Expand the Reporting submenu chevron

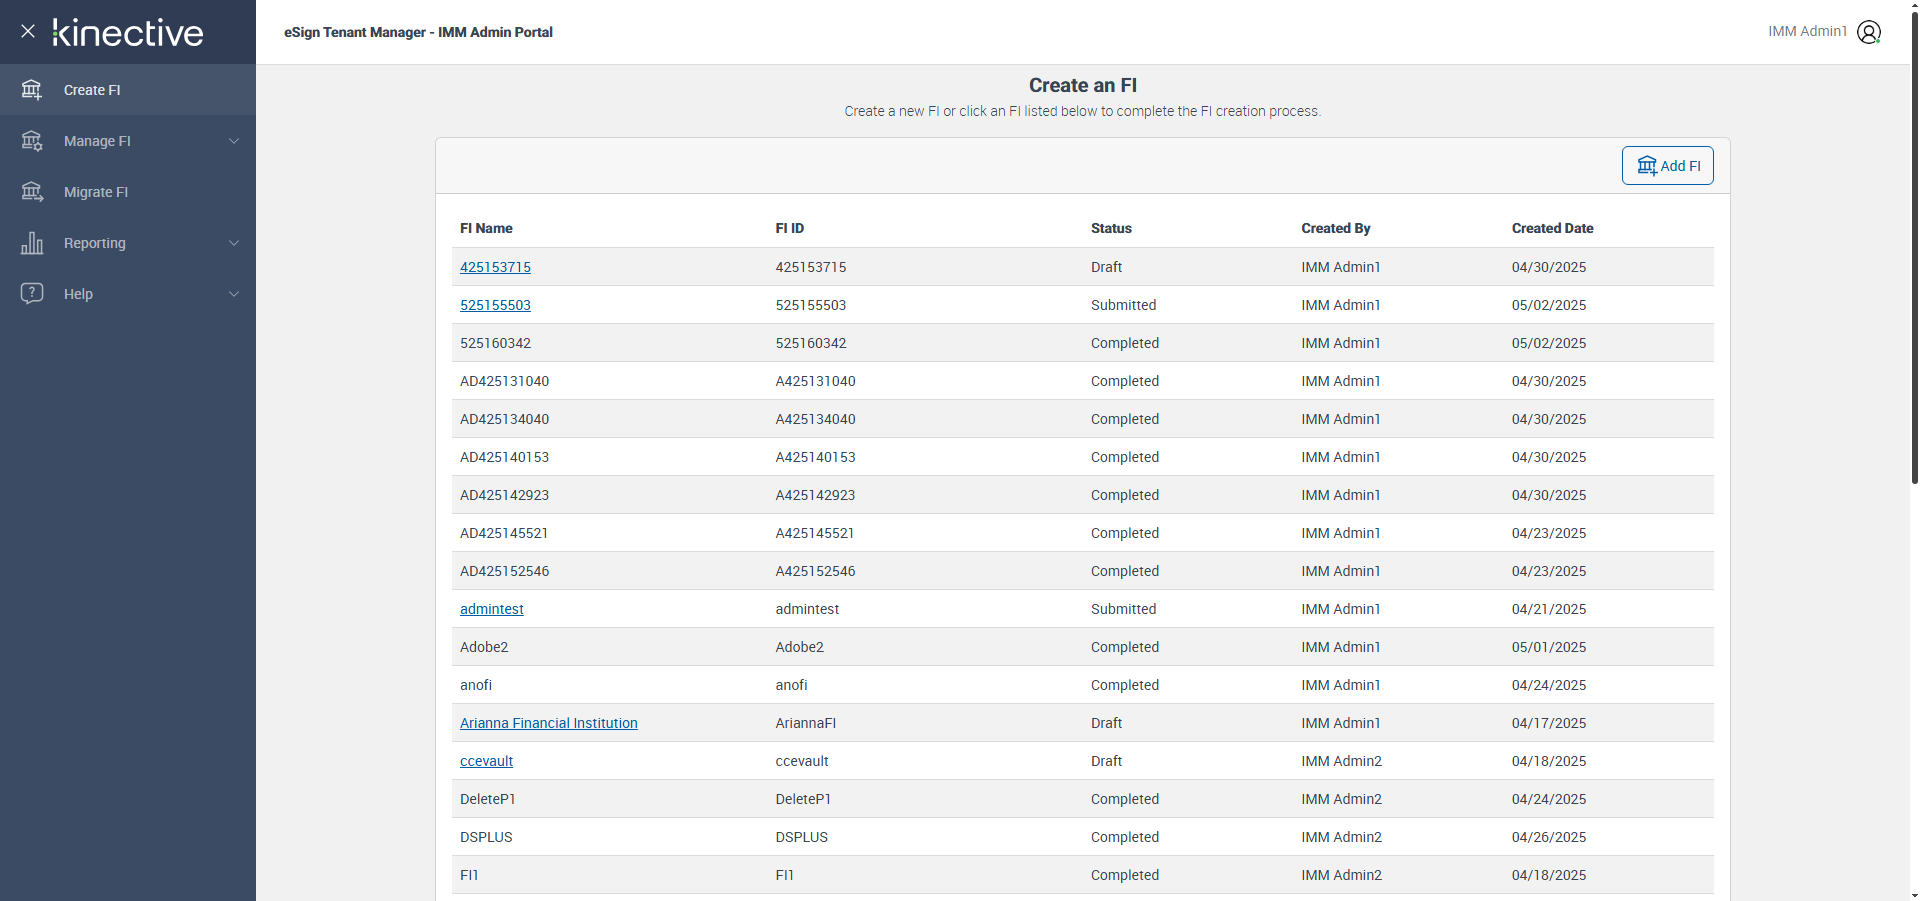tap(234, 243)
